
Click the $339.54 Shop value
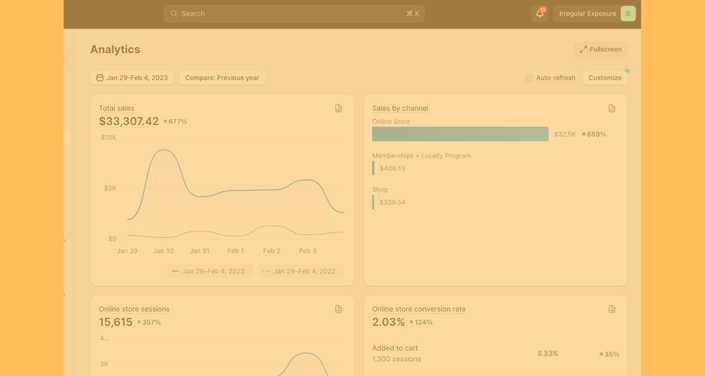(x=392, y=202)
